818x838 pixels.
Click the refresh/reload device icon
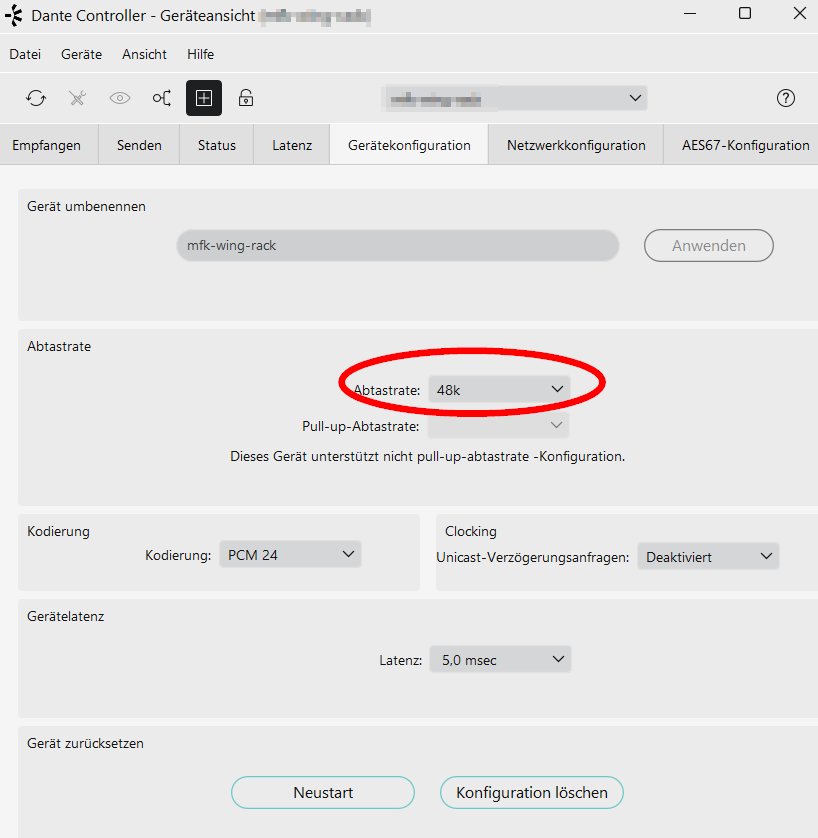click(x=36, y=98)
